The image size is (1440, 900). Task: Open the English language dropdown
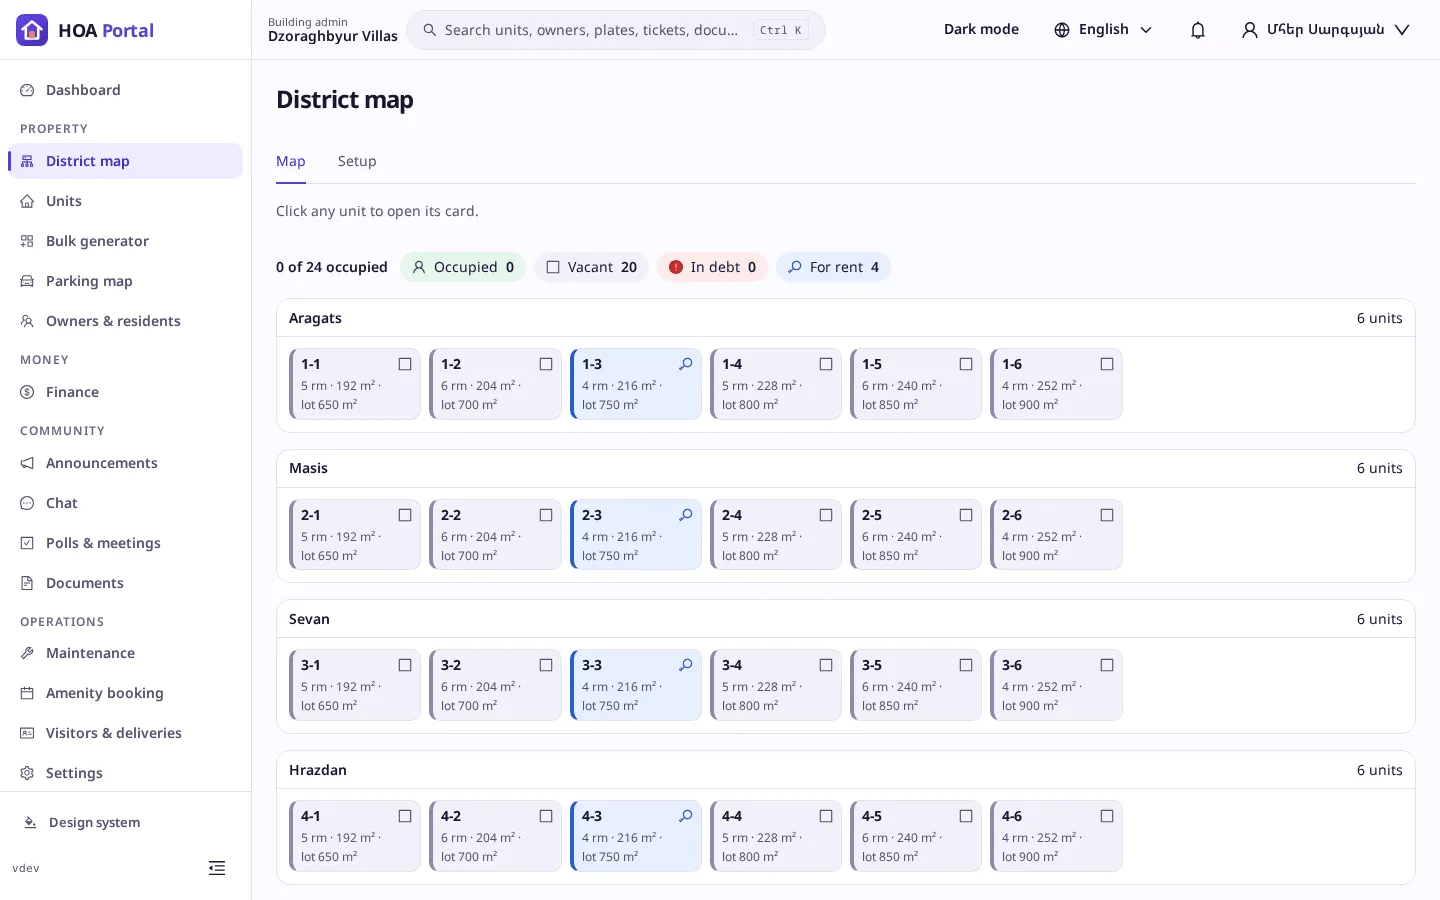click(x=1103, y=30)
